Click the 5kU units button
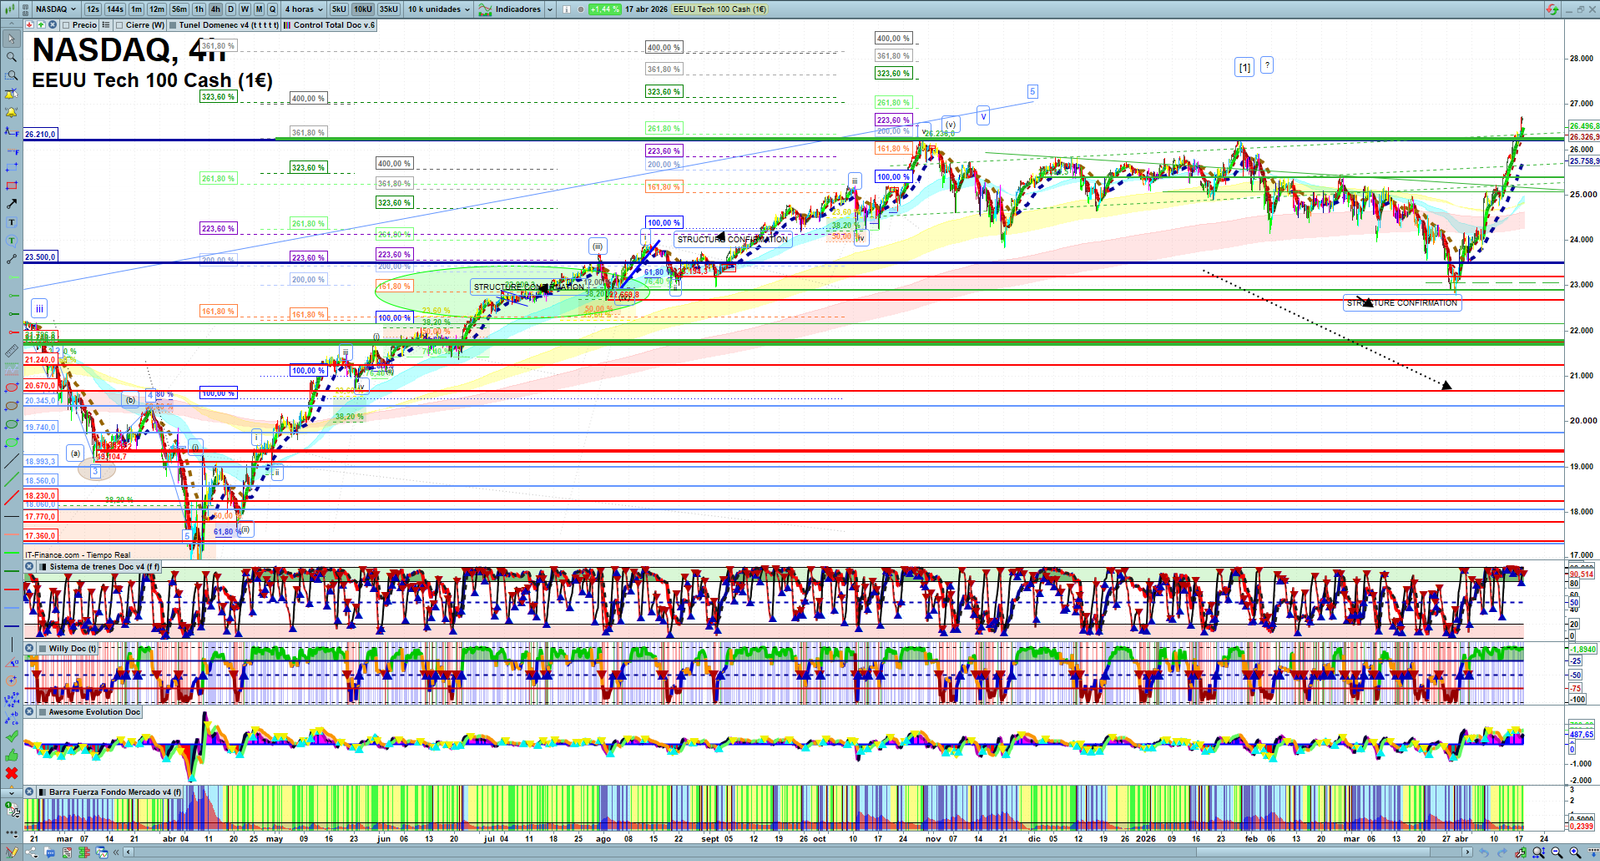1600x861 pixels. pyautogui.click(x=339, y=9)
